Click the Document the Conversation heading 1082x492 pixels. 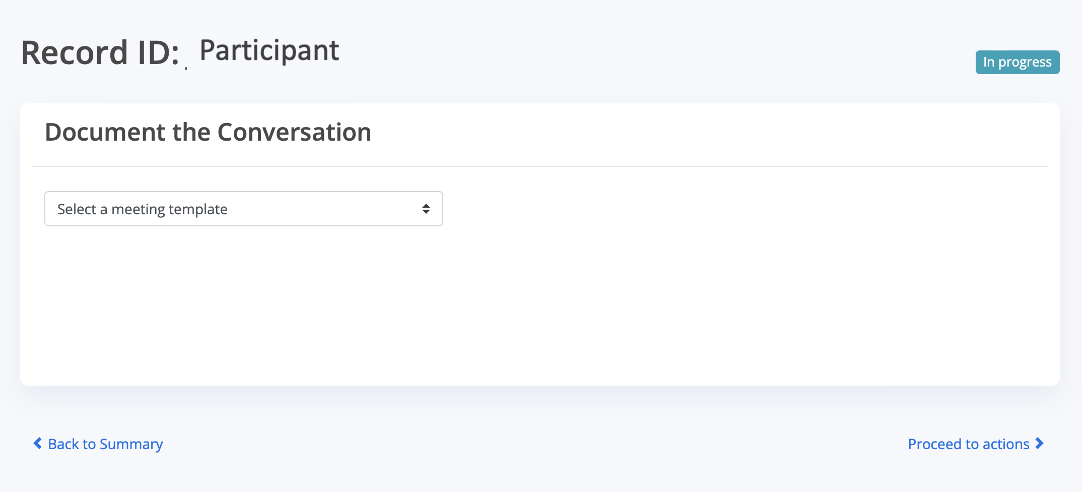point(208,132)
